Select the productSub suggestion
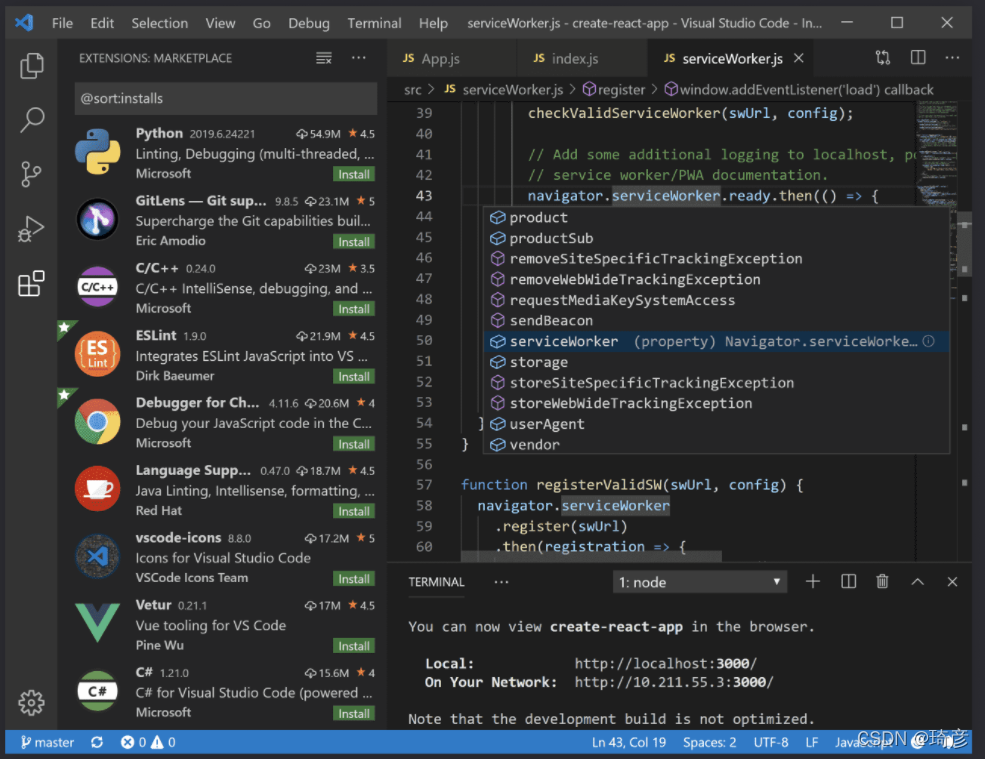This screenshot has width=985, height=759. coord(716,238)
